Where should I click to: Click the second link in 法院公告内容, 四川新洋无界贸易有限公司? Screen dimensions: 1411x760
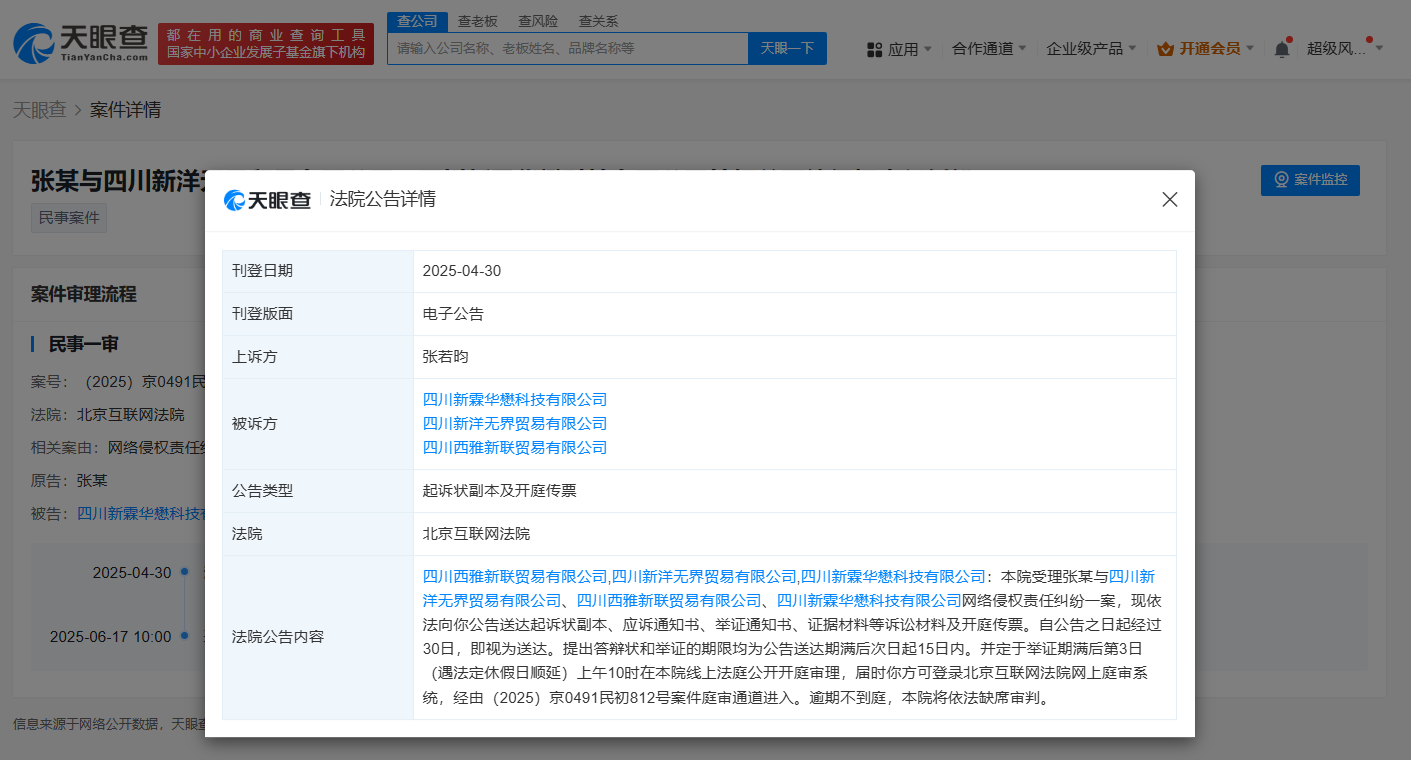point(704,576)
